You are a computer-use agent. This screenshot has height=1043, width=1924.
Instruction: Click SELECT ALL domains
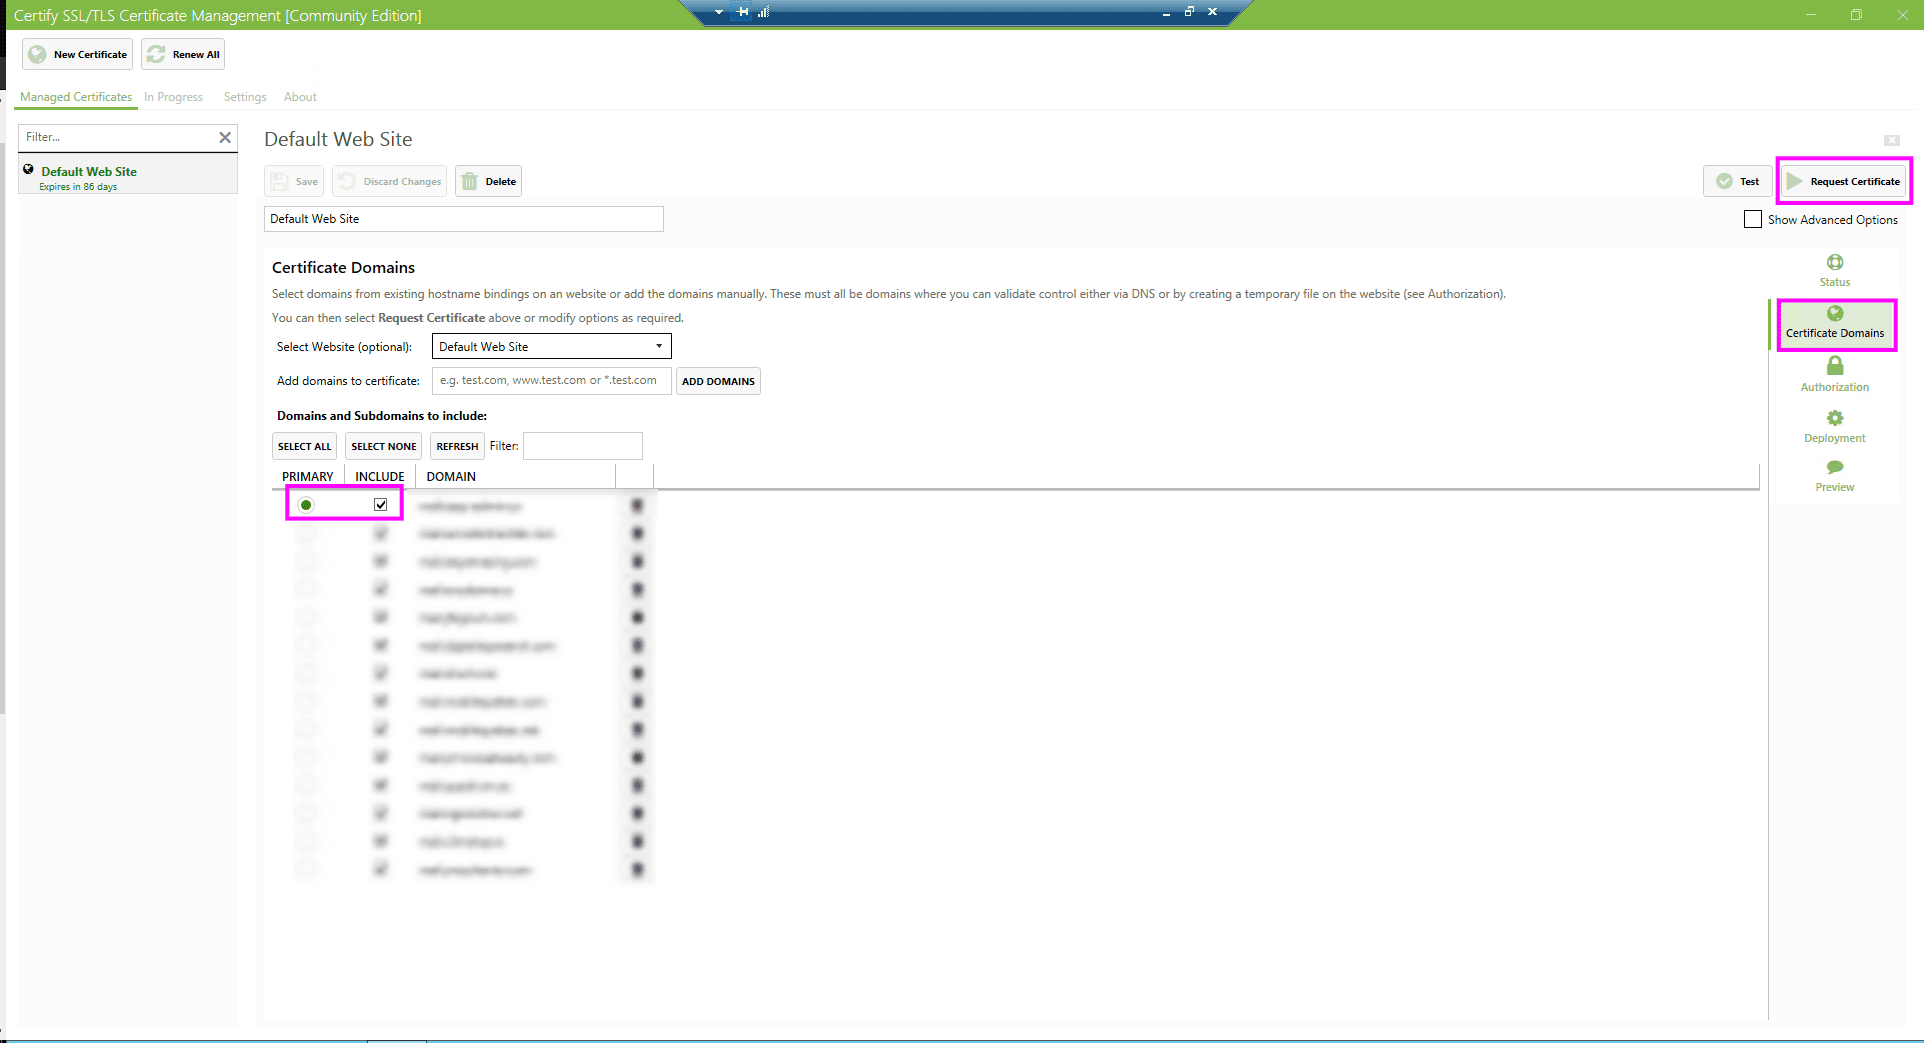(x=304, y=446)
